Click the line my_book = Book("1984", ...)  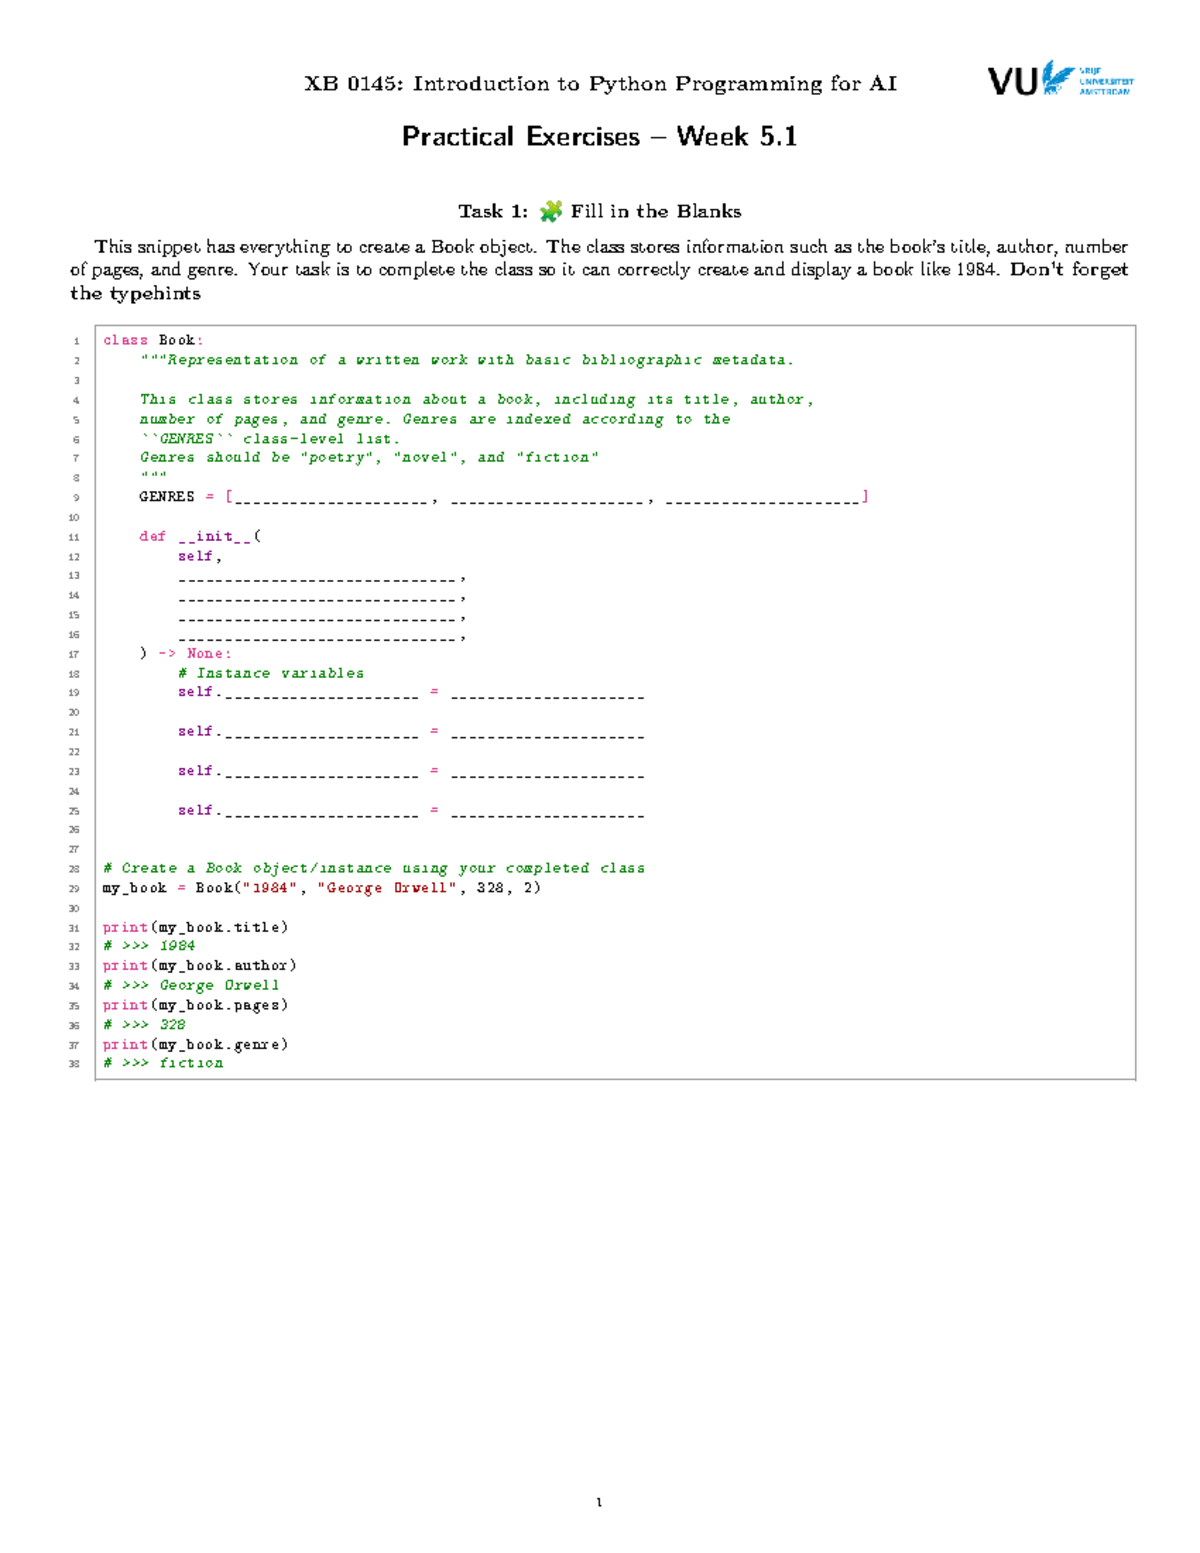point(322,888)
